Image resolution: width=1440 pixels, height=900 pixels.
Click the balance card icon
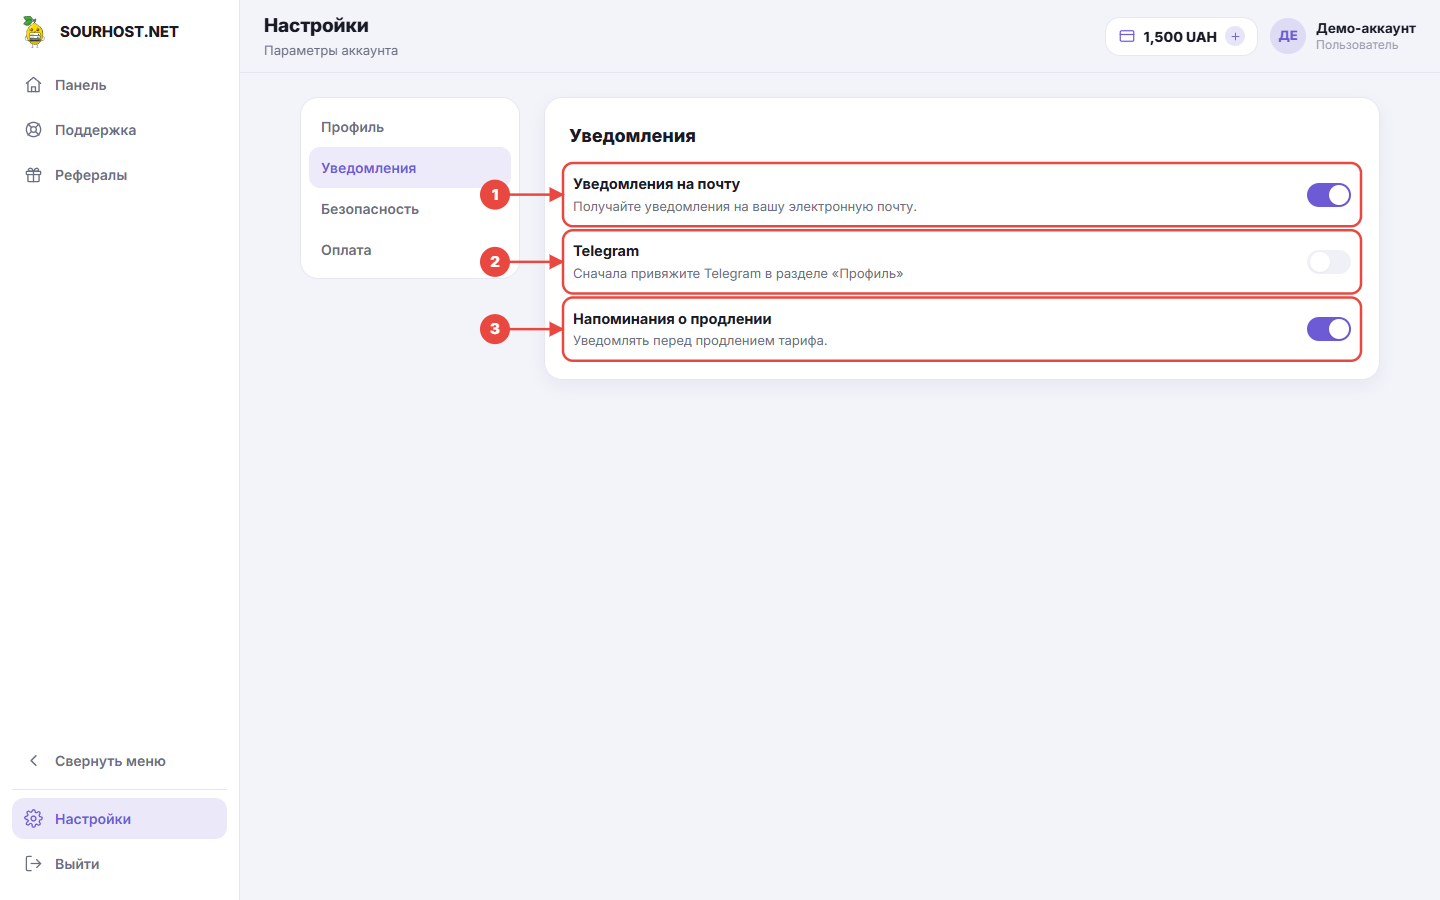click(x=1127, y=36)
